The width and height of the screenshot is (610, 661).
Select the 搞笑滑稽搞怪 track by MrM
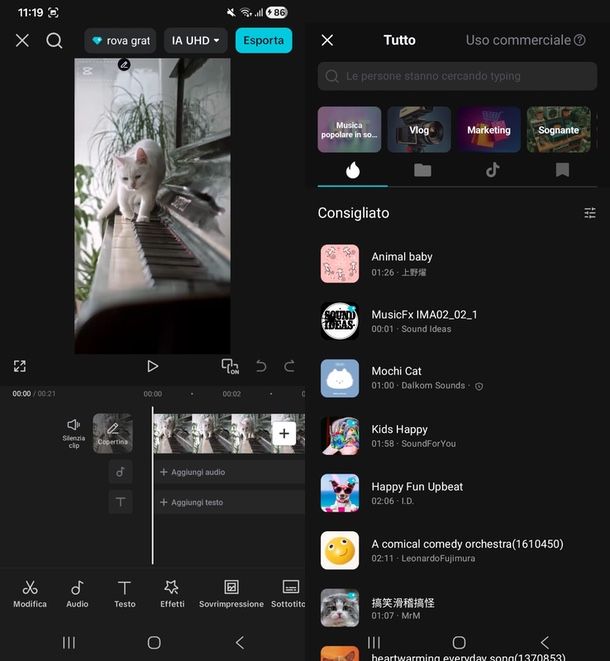tap(457, 608)
